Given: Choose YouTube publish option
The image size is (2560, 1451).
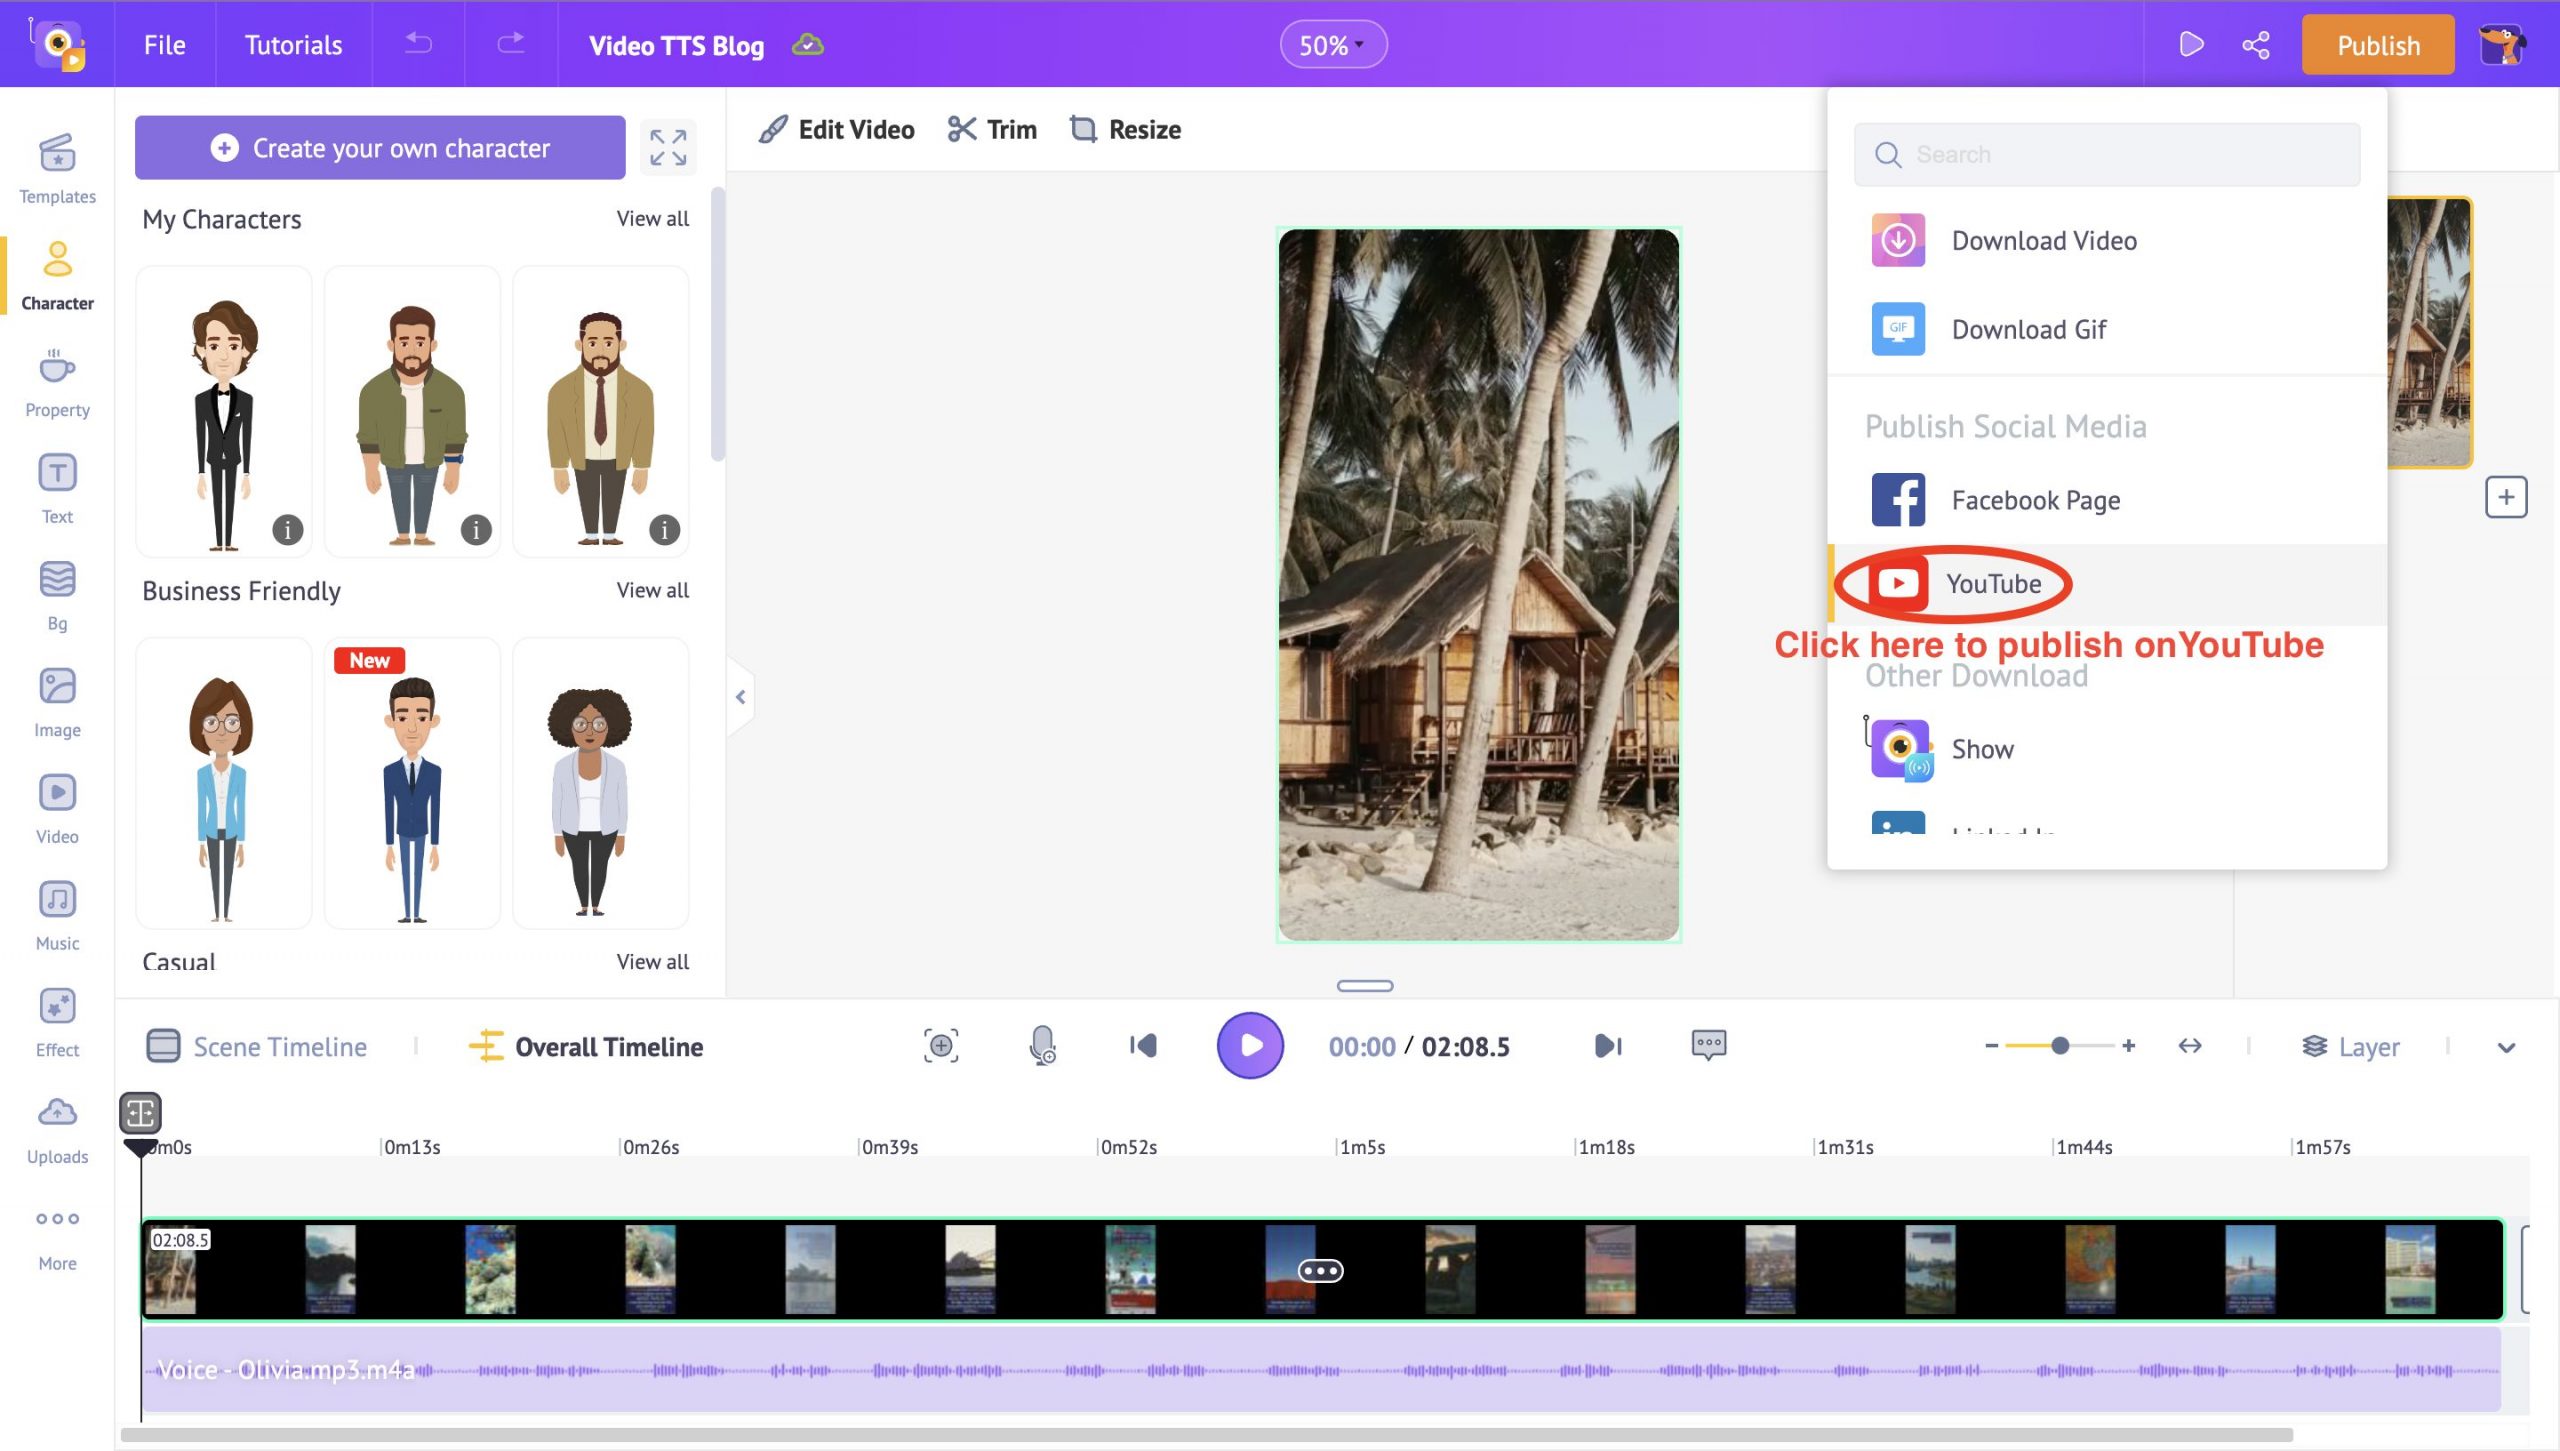Looking at the screenshot, I should click(x=2106, y=584).
